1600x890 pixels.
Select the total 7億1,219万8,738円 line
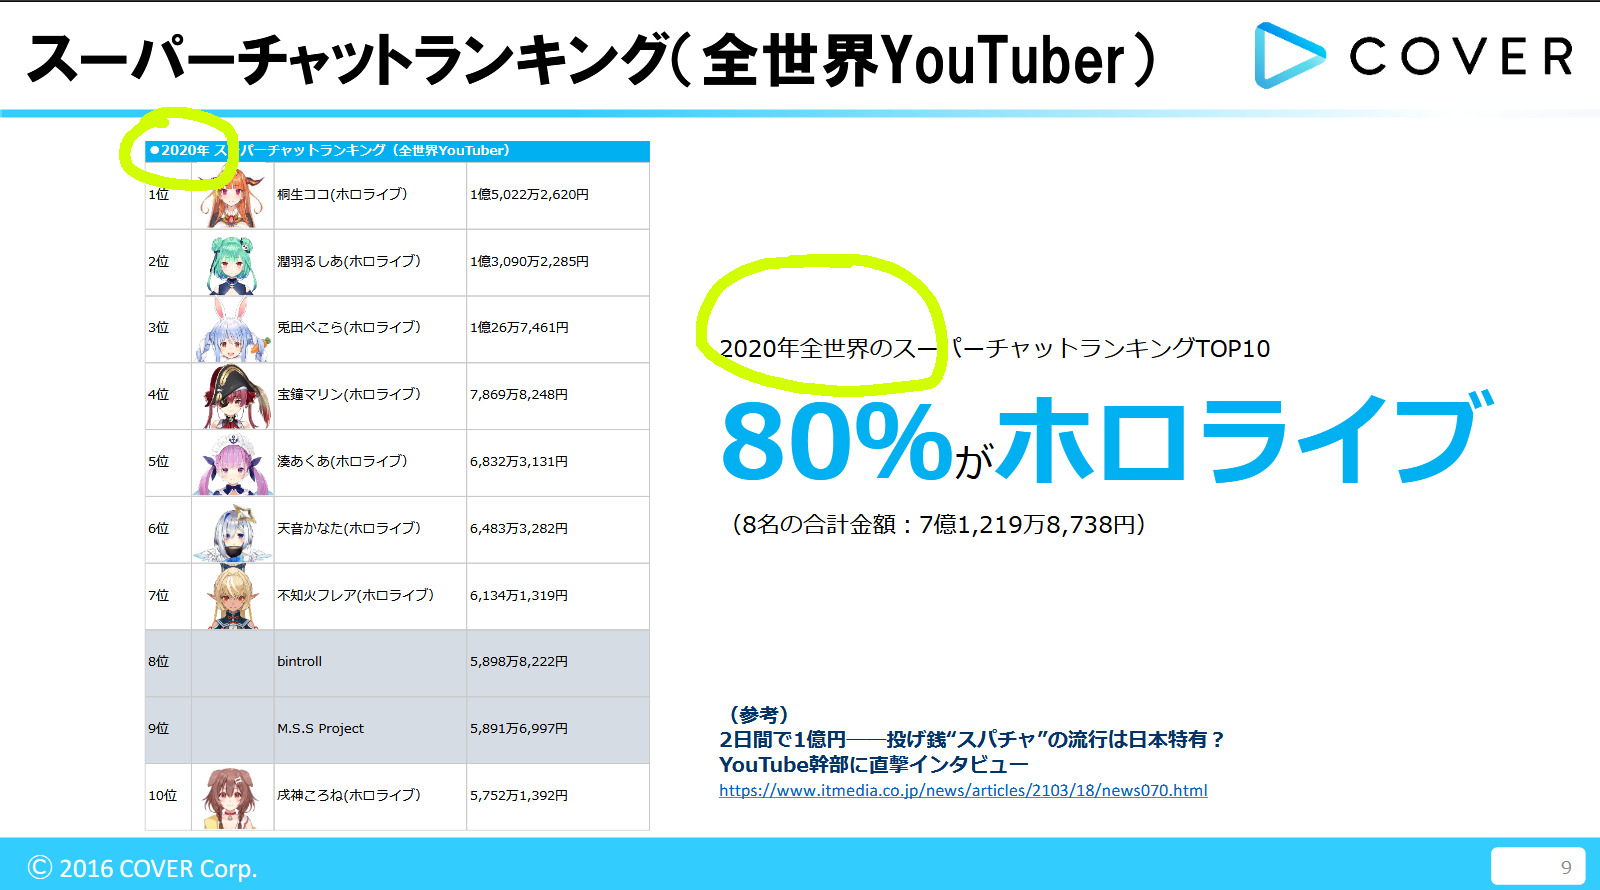(938, 524)
